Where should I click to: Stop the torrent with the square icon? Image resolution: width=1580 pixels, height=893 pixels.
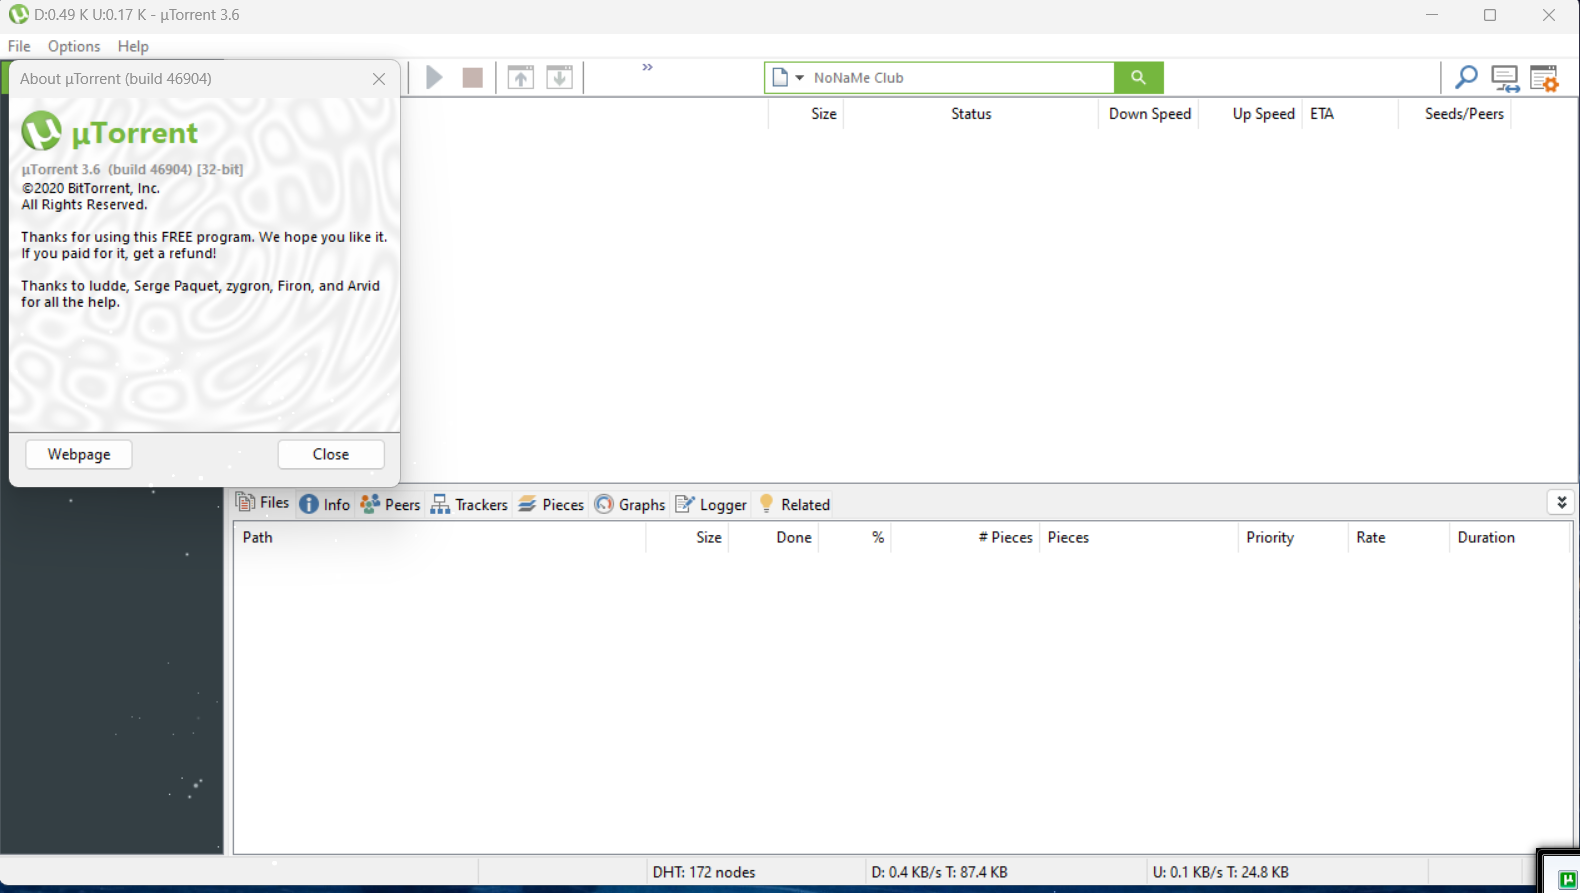(473, 77)
